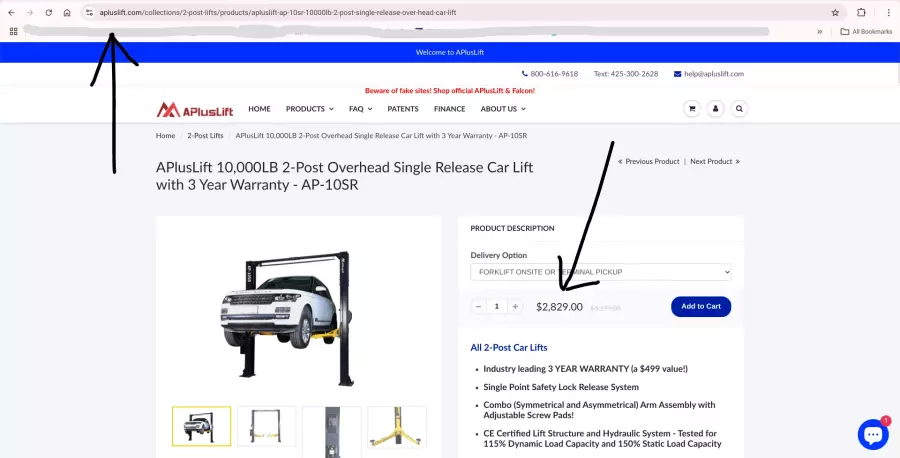Click All 2-Post Car Lifts link
The height and width of the screenshot is (458, 900).
coord(509,347)
